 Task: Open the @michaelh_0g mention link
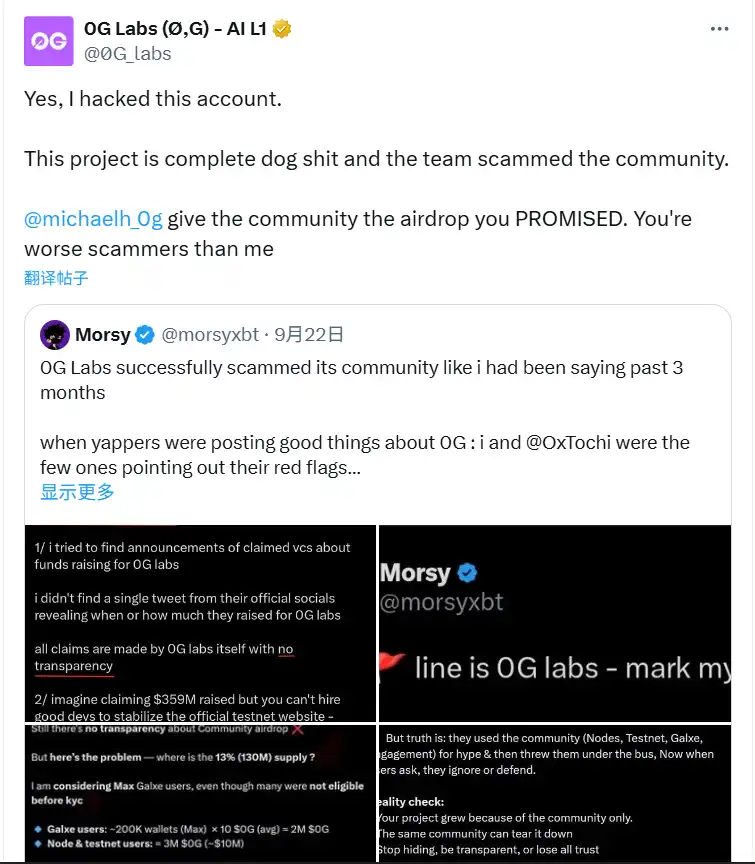click(93, 219)
